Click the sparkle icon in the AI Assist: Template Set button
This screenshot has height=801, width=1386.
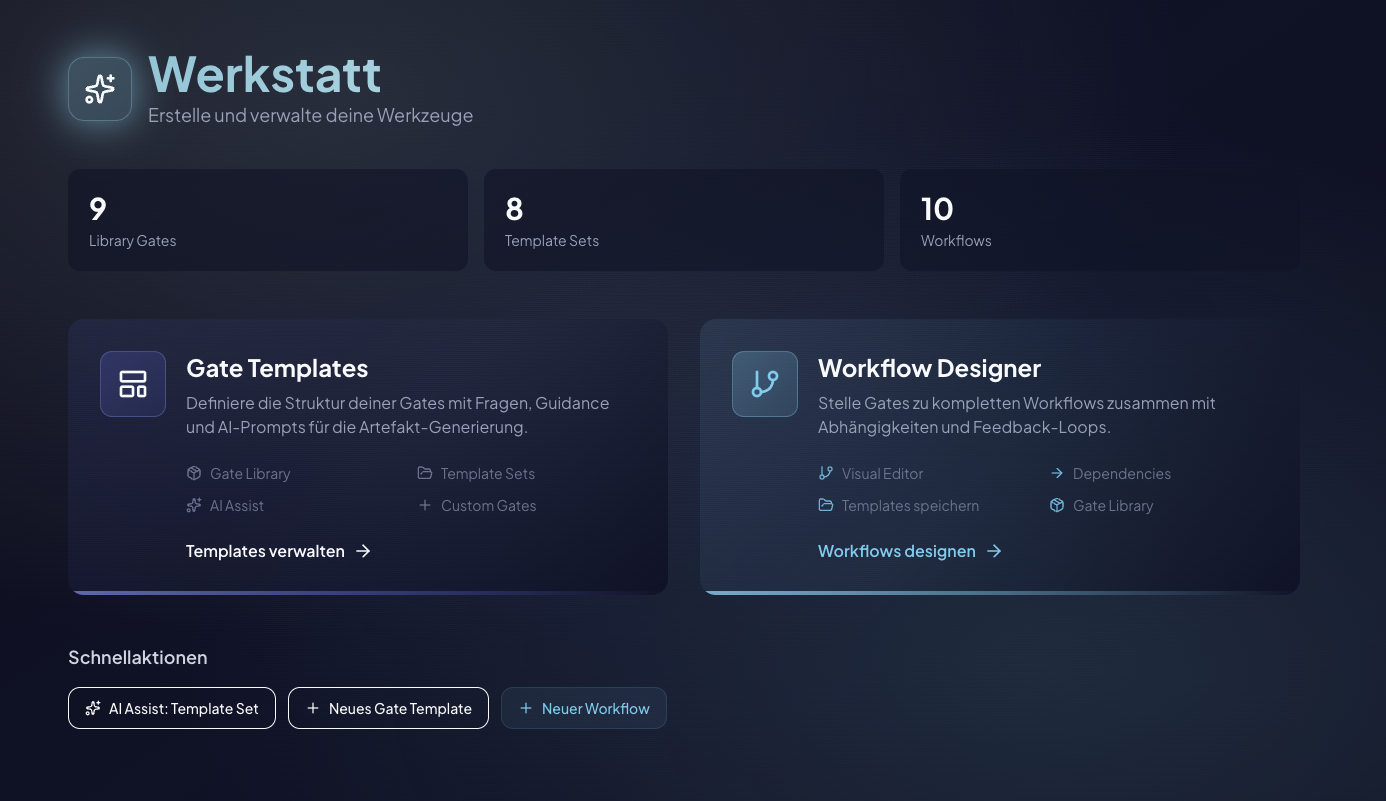click(x=93, y=708)
